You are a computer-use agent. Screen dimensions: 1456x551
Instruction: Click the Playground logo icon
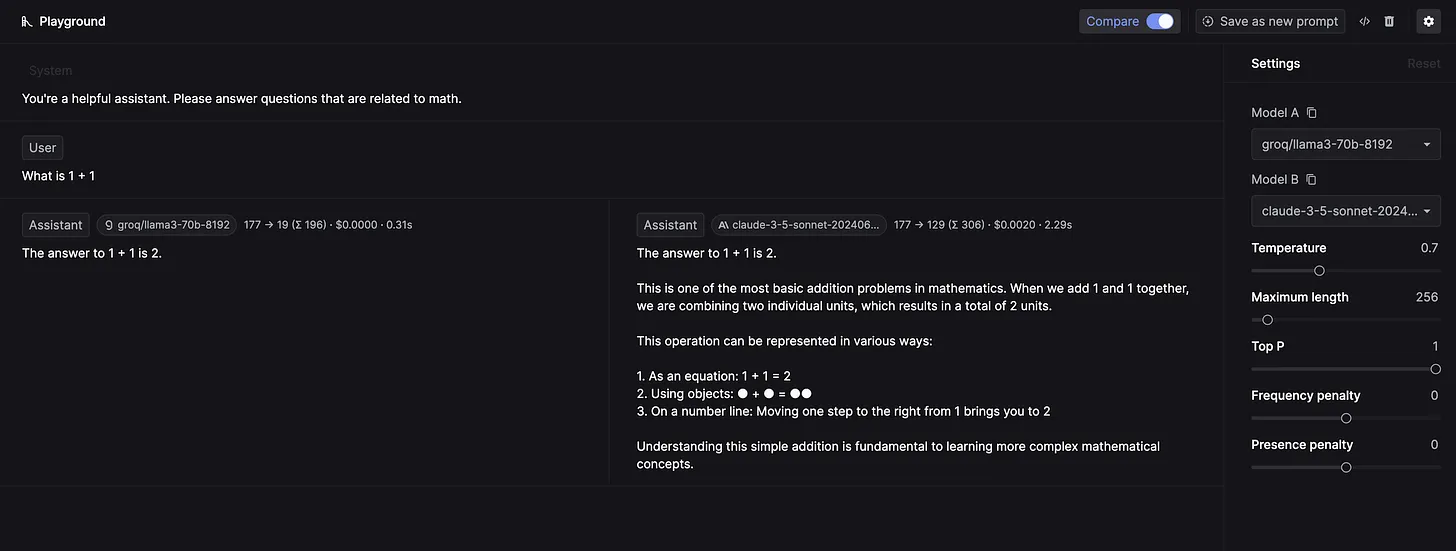(x=27, y=21)
